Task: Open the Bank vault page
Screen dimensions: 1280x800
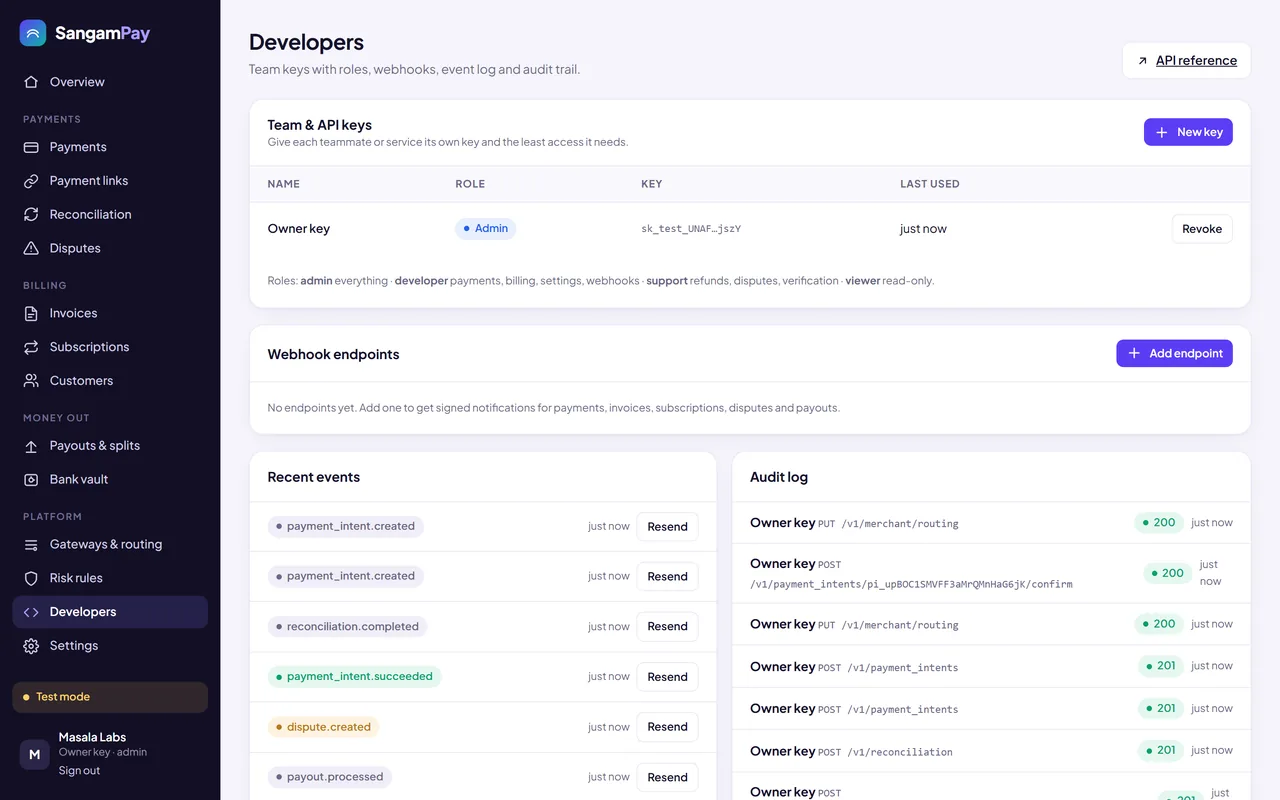Action: tap(110, 479)
